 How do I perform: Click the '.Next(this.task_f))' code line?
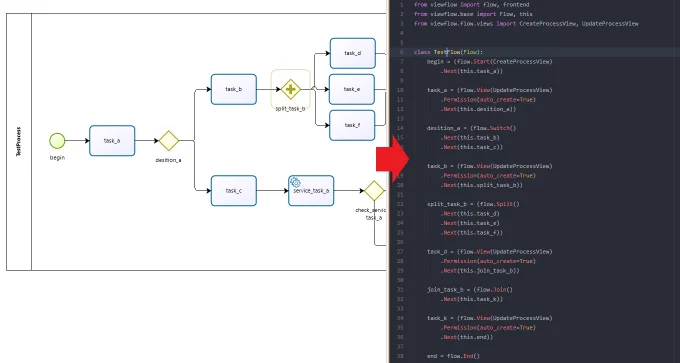tap(471, 233)
